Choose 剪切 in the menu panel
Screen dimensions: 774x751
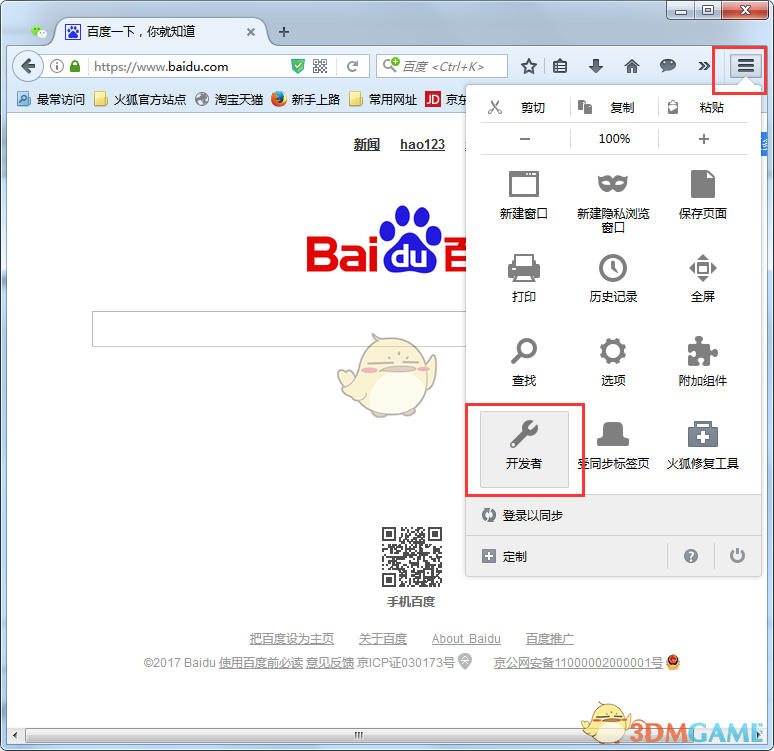524,107
